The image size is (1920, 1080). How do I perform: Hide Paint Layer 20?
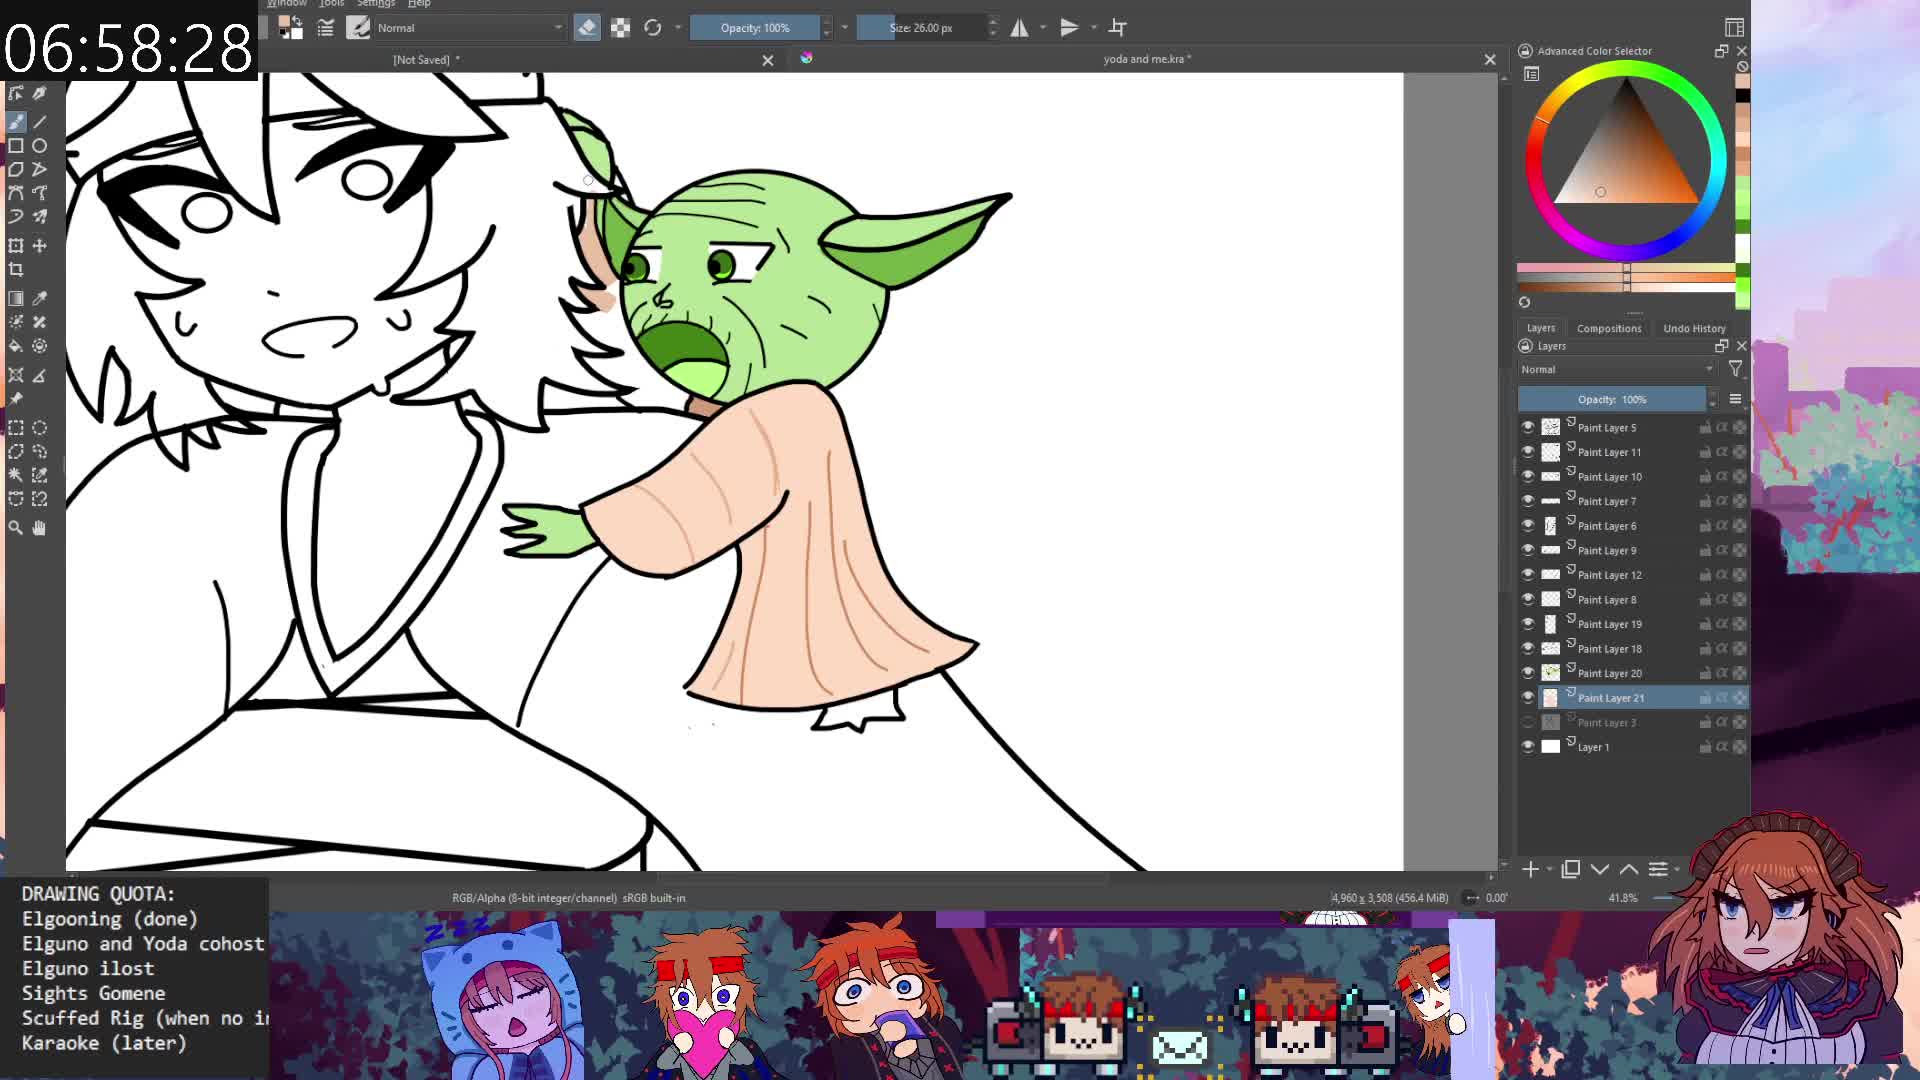(1528, 673)
